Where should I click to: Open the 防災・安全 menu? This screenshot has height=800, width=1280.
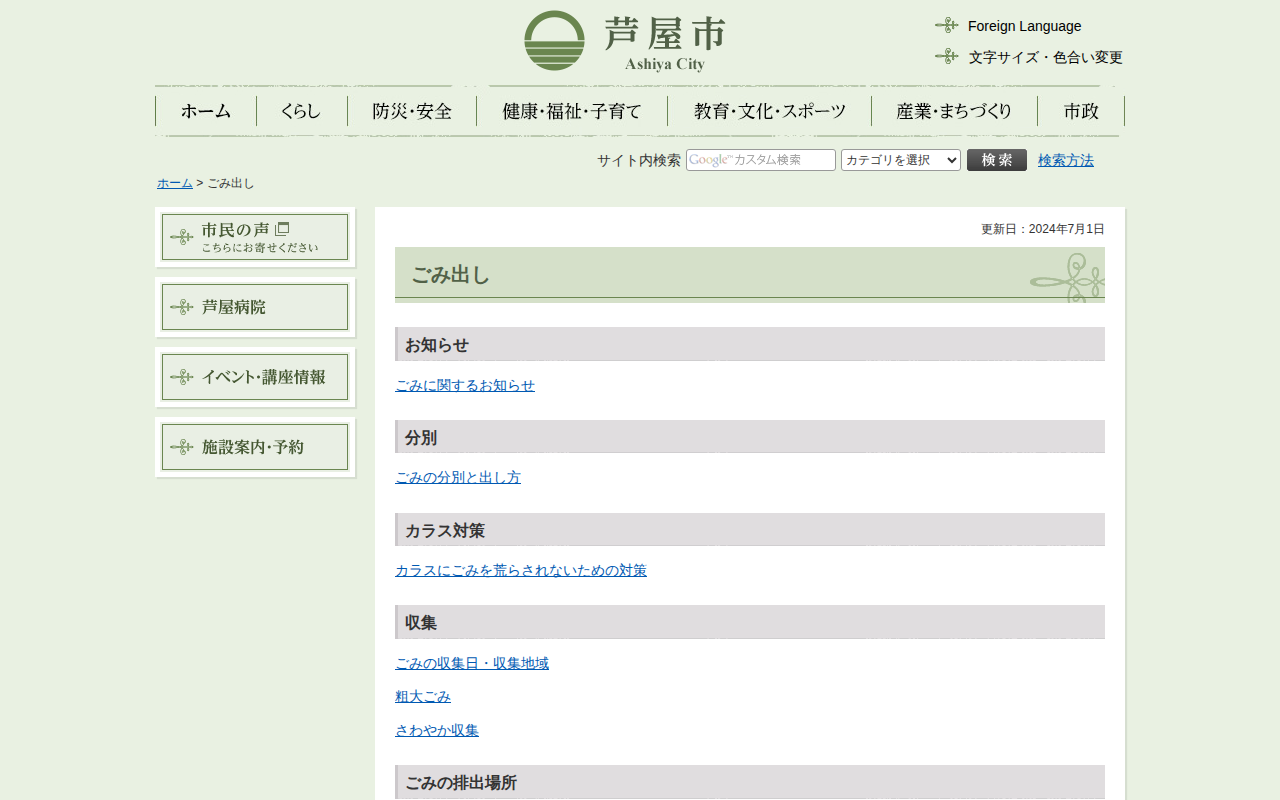coord(412,111)
